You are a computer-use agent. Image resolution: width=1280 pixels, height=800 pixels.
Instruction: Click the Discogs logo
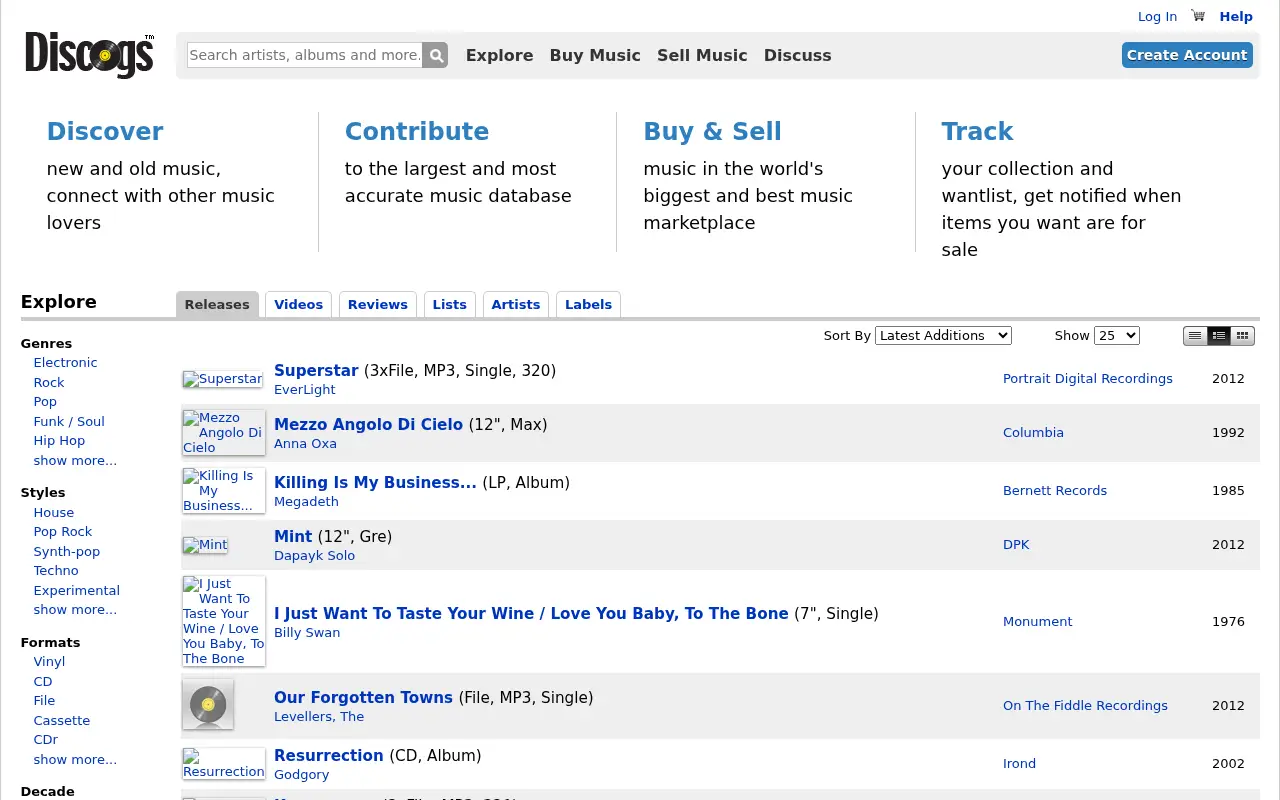point(90,55)
